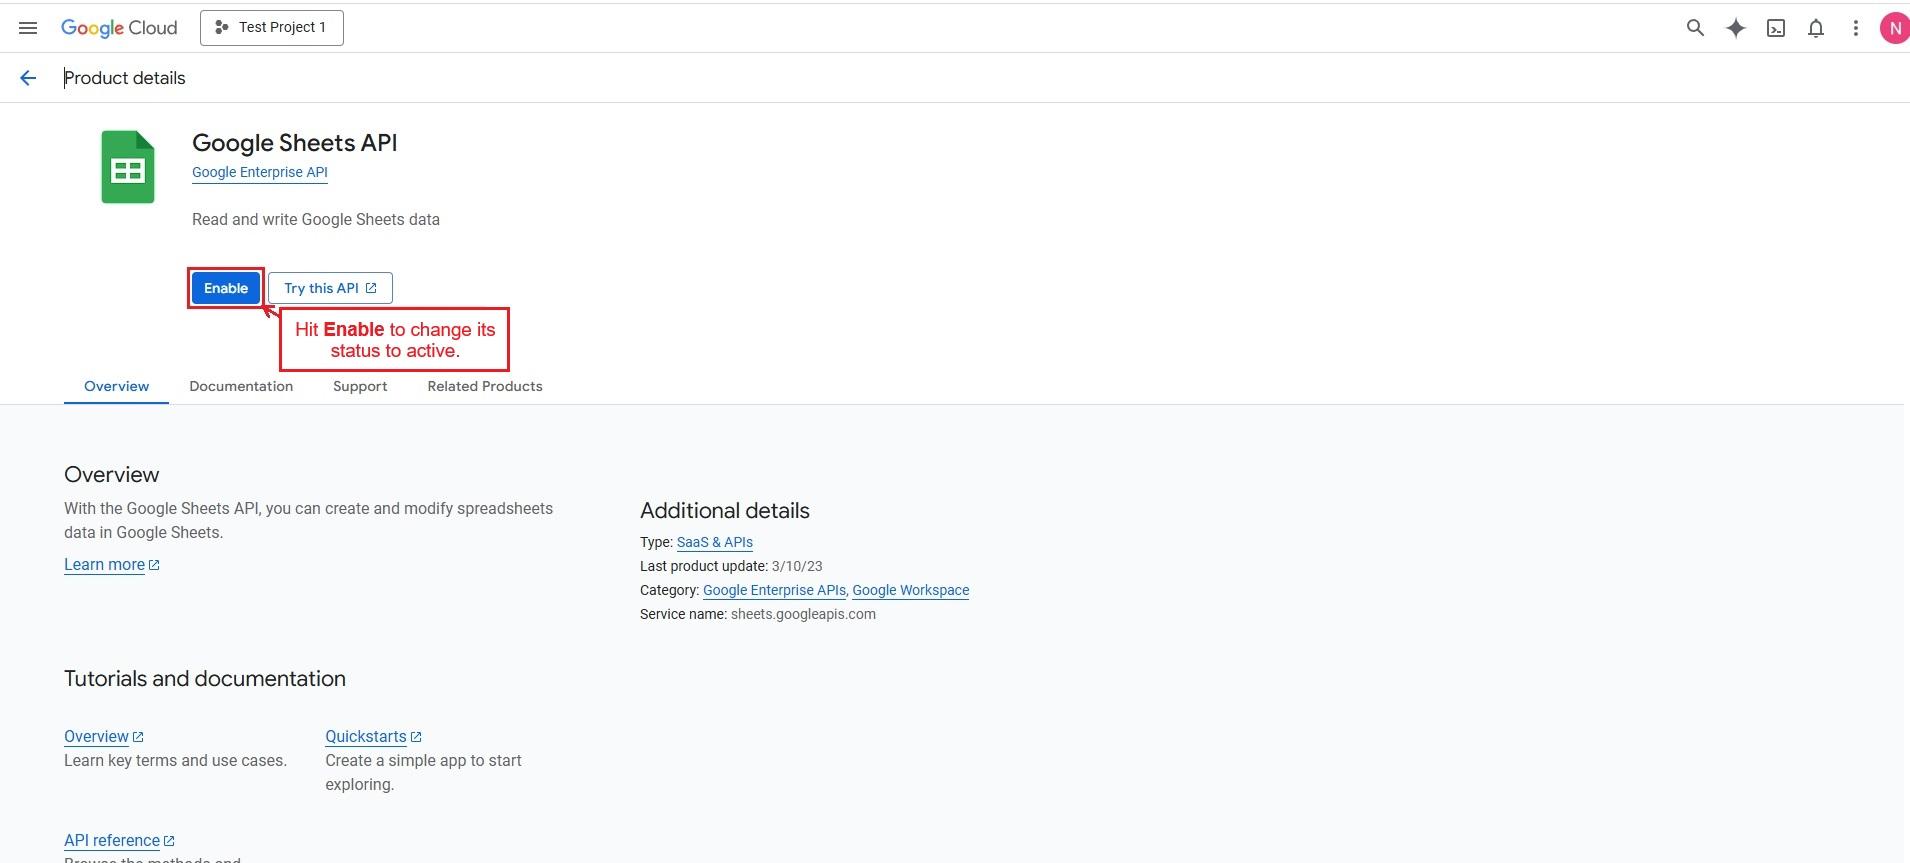Viewport: 1910px width, 863px height.
Task: Open the Learn more link
Action: [105, 564]
